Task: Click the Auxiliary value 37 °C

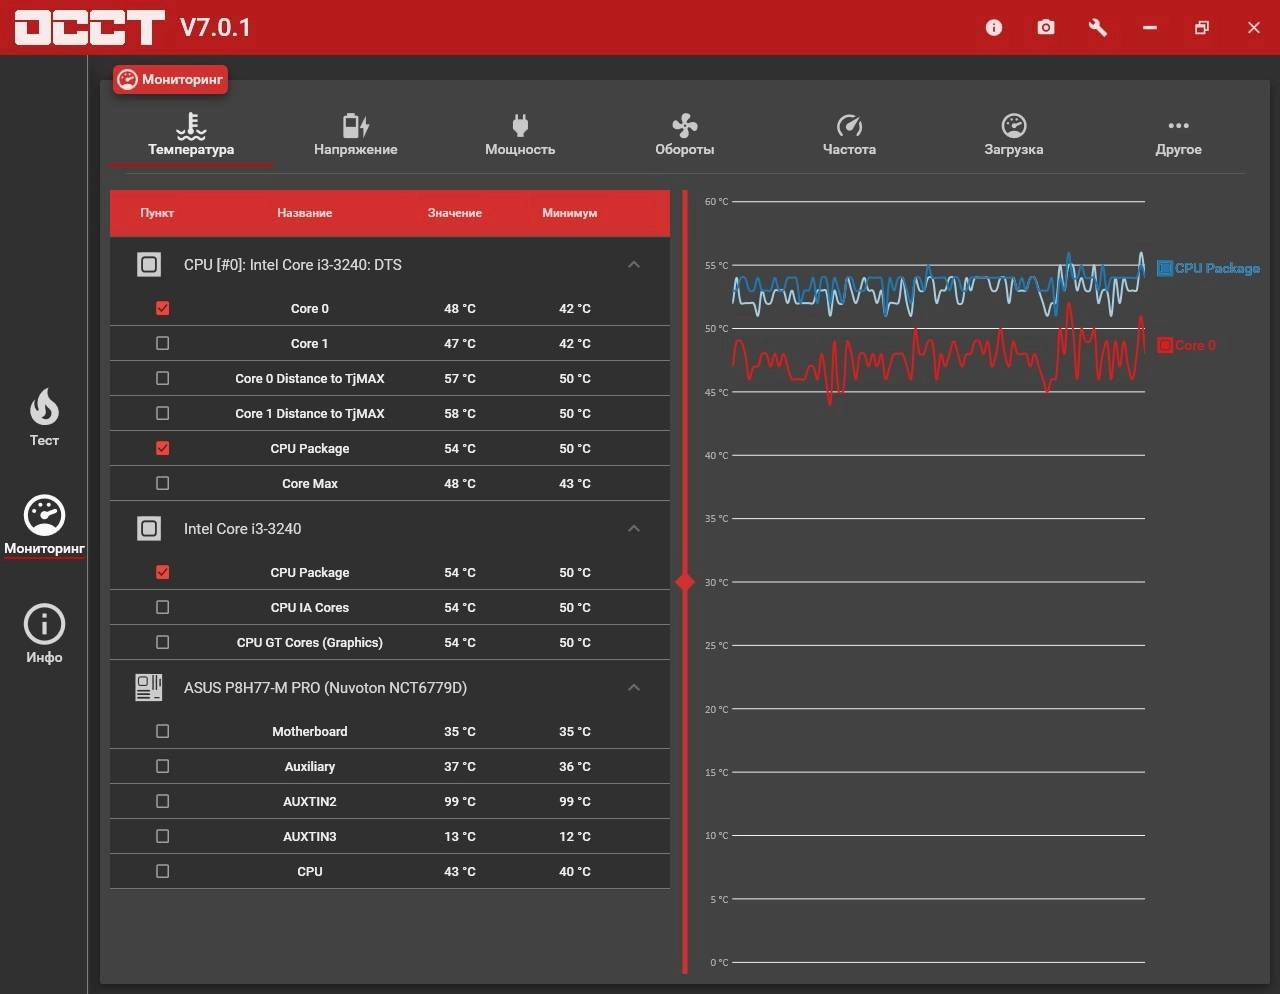Action: pyautogui.click(x=460, y=766)
